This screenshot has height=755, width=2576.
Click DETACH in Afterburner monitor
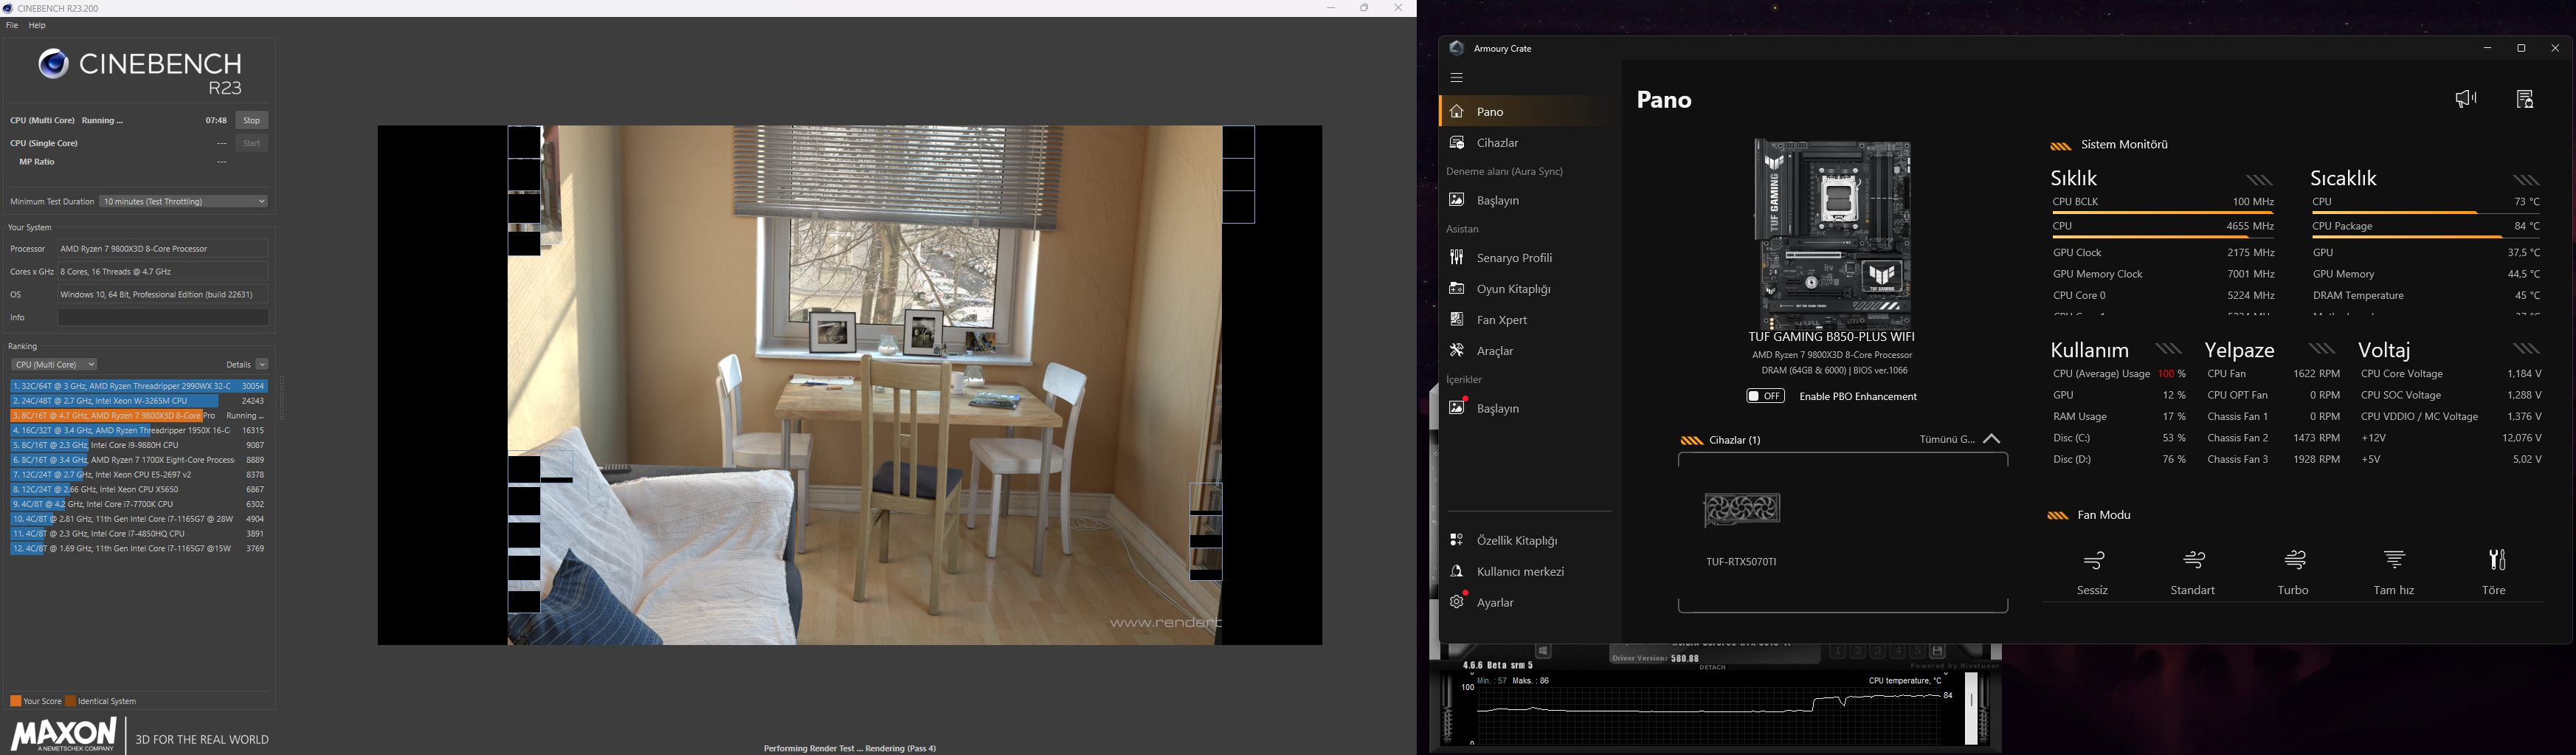[1713, 667]
